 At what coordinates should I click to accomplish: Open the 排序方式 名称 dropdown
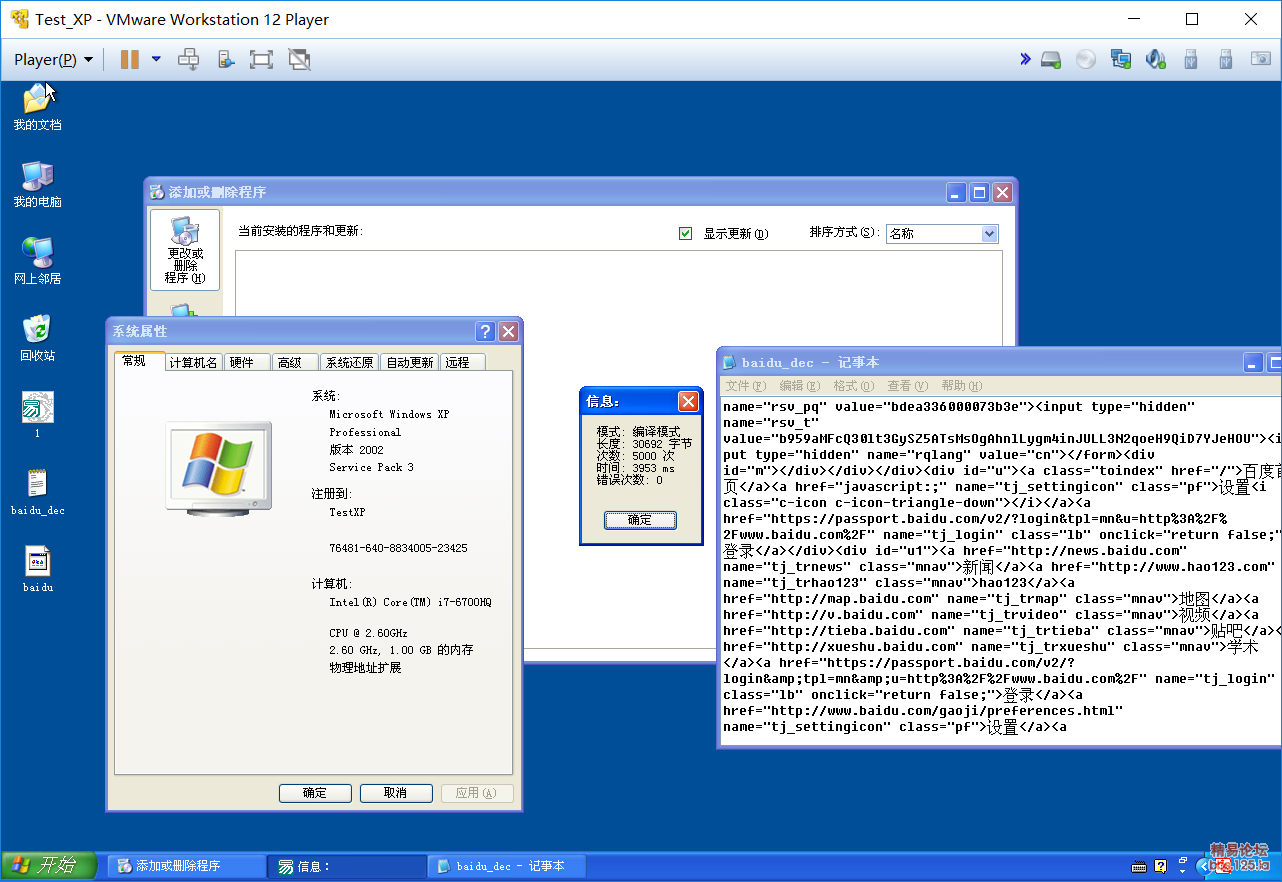[x=942, y=233]
